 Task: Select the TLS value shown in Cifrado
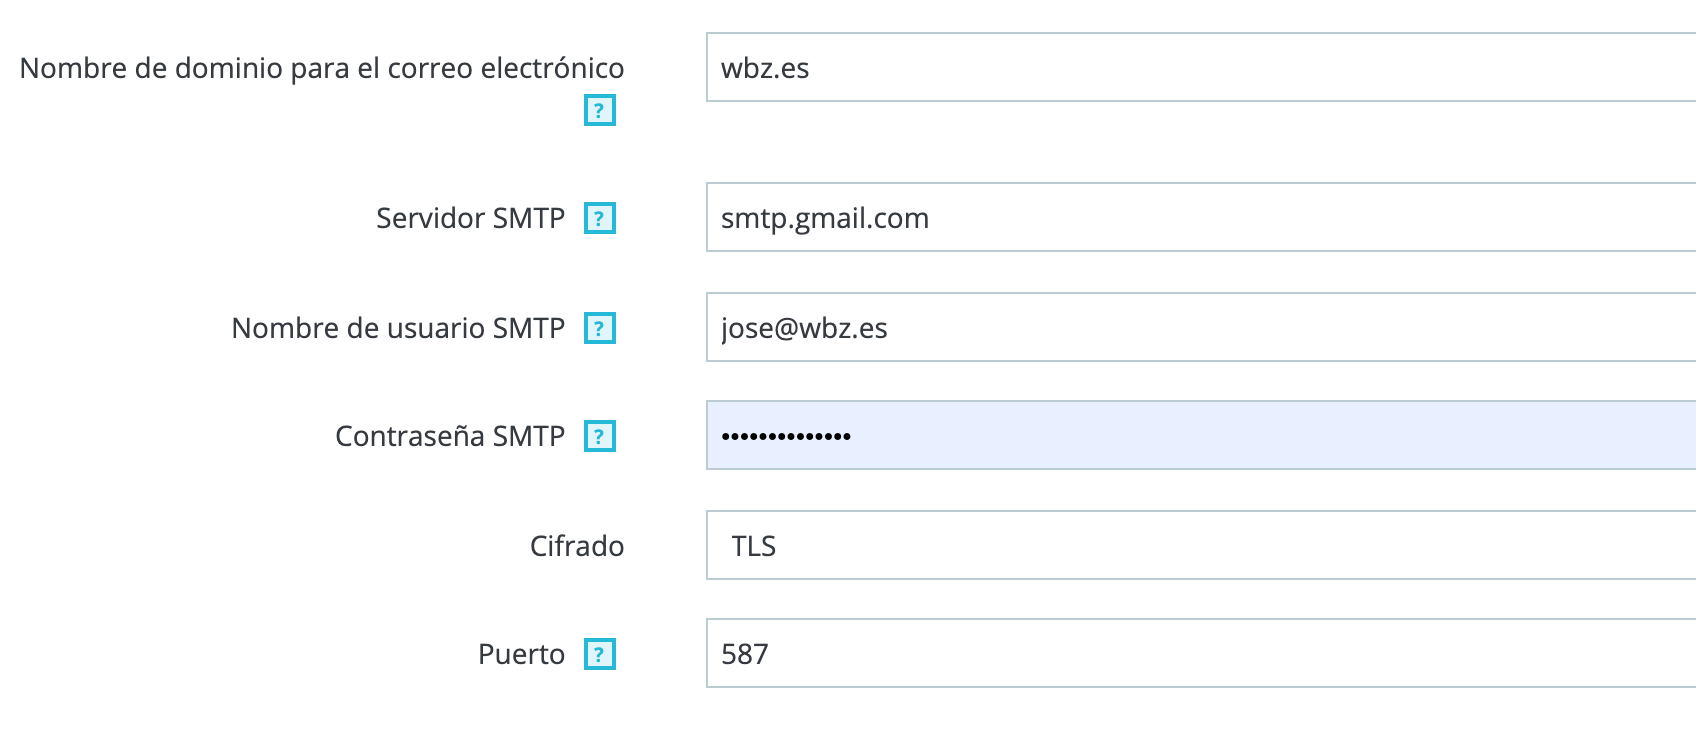click(x=754, y=546)
